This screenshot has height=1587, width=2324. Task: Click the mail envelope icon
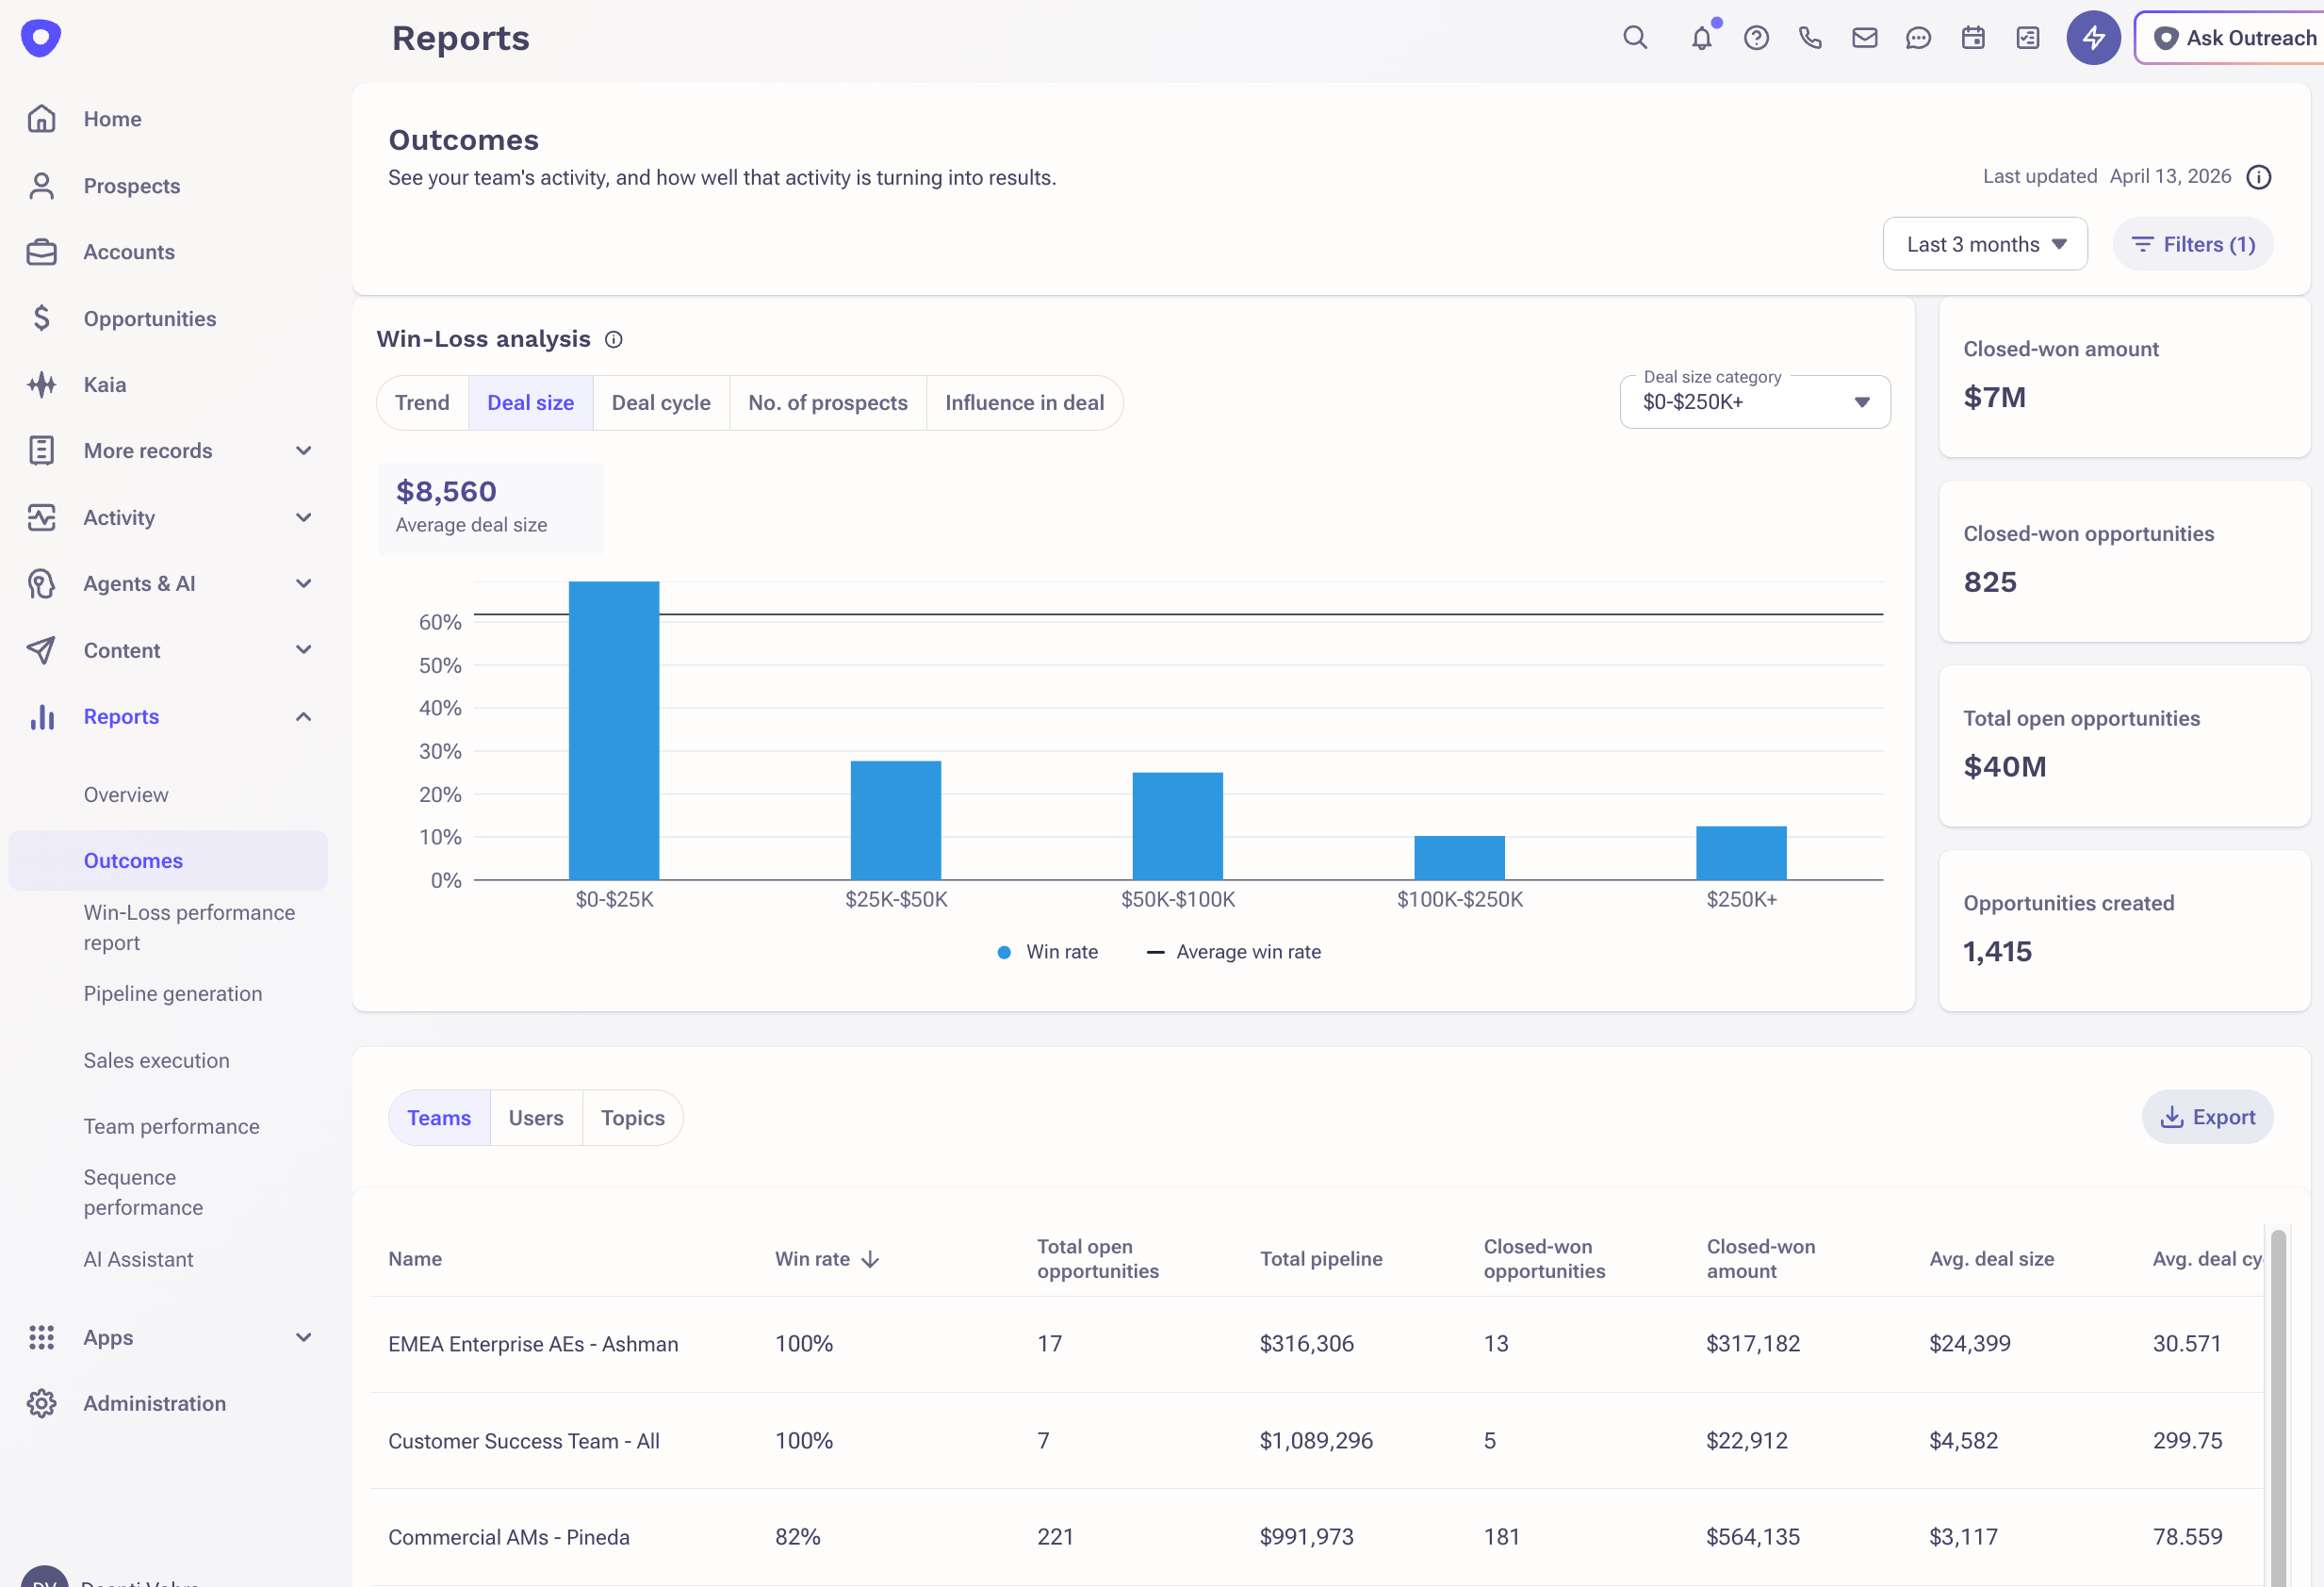[1864, 38]
